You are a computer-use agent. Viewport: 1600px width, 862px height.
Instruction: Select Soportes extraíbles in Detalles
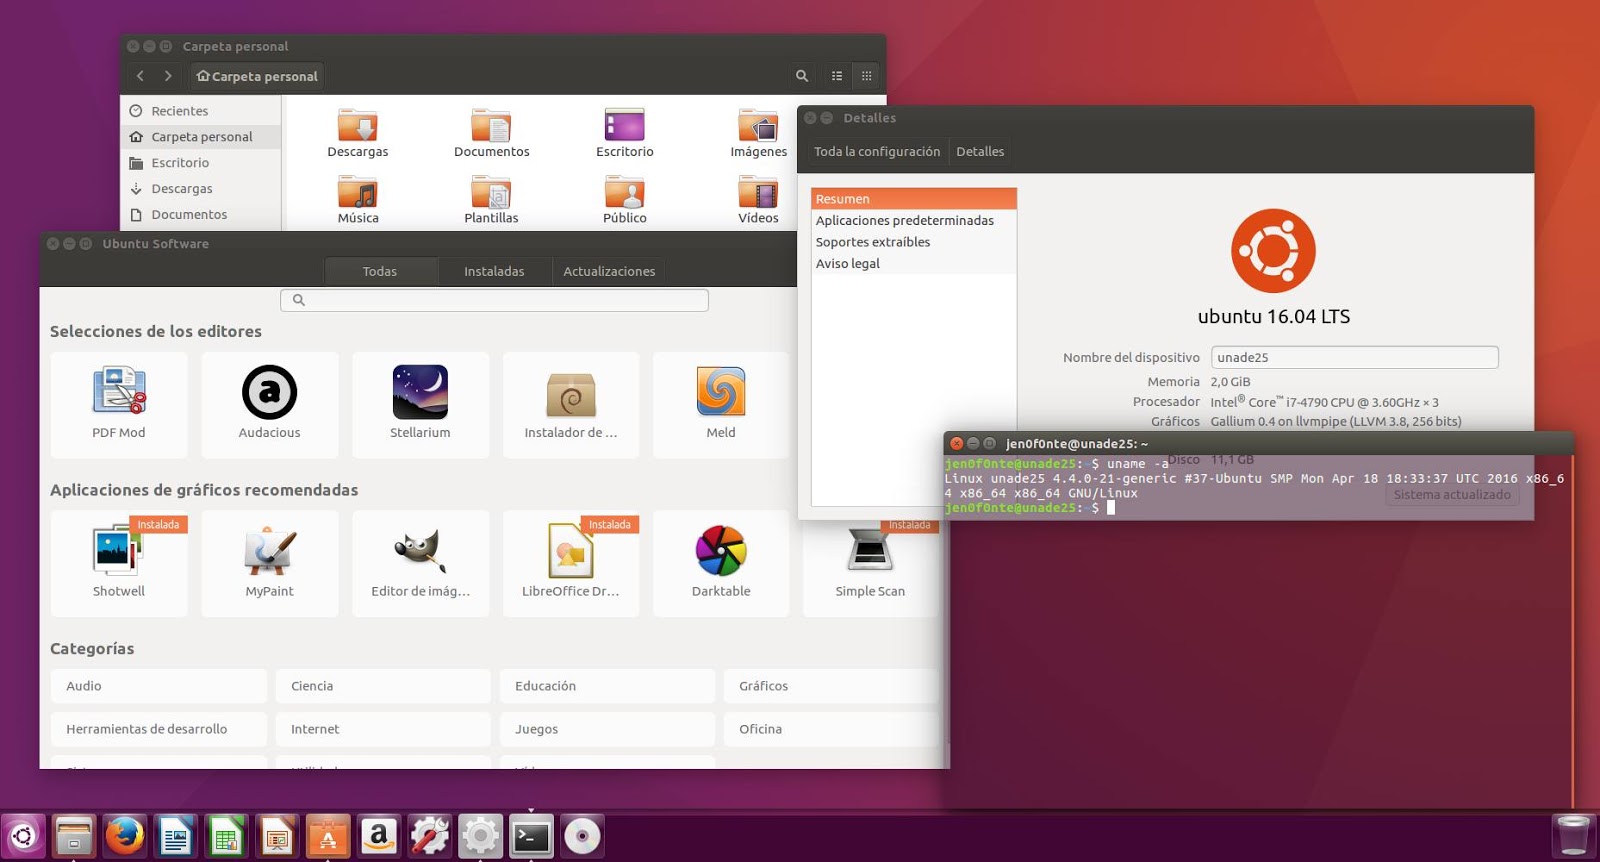tap(914, 242)
